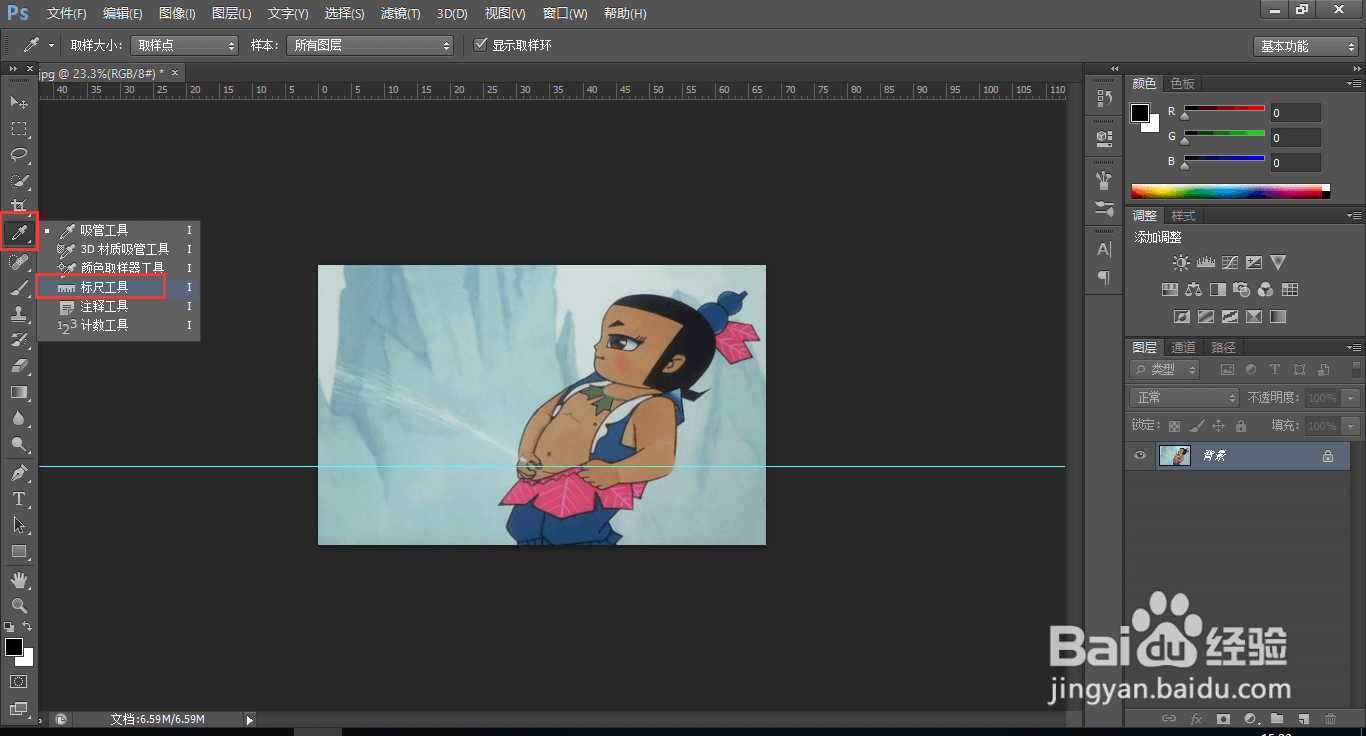Toggle type layer filter
Viewport: 1366px width, 736px height.
pyautogui.click(x=1275, y=370)
